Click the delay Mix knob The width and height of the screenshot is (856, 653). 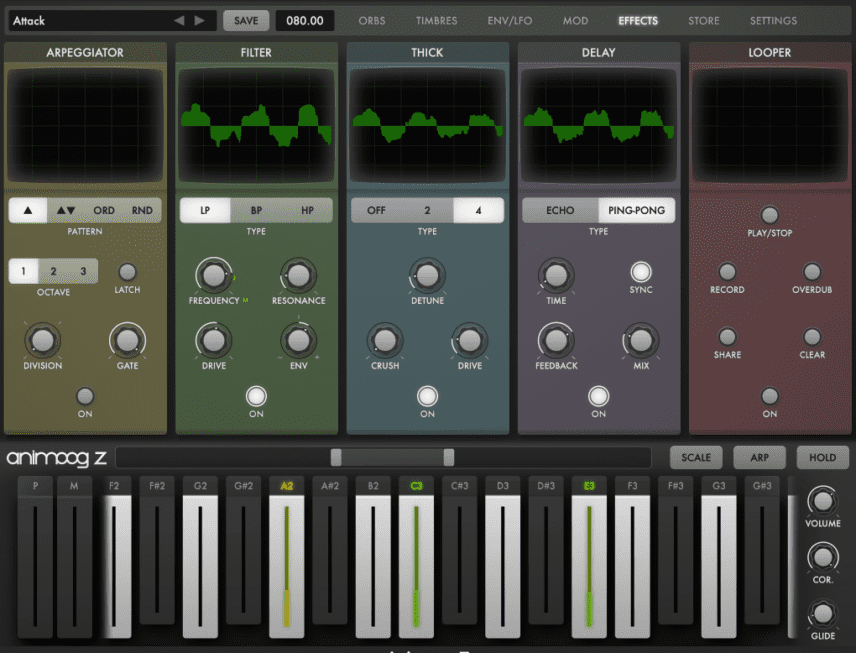[x=641, y=341]
